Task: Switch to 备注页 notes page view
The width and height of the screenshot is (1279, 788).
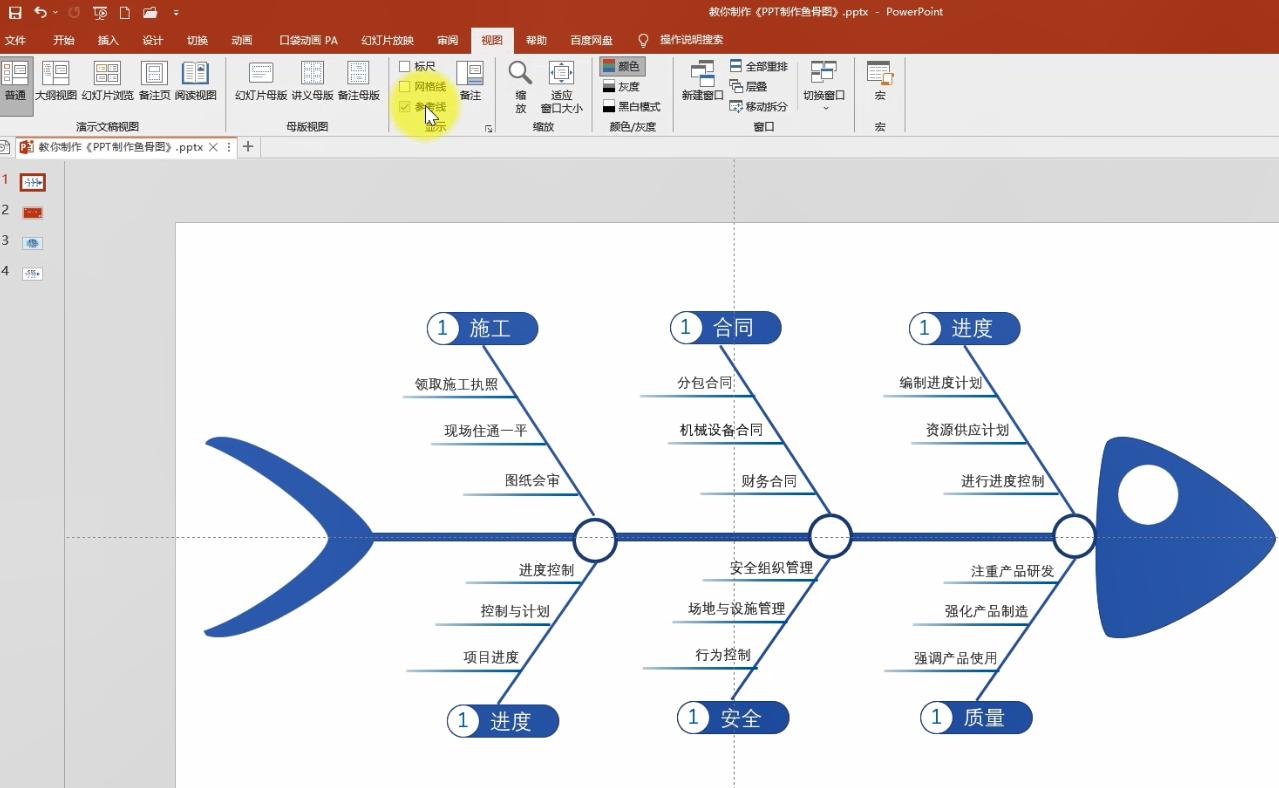Action: pos(154,82)
